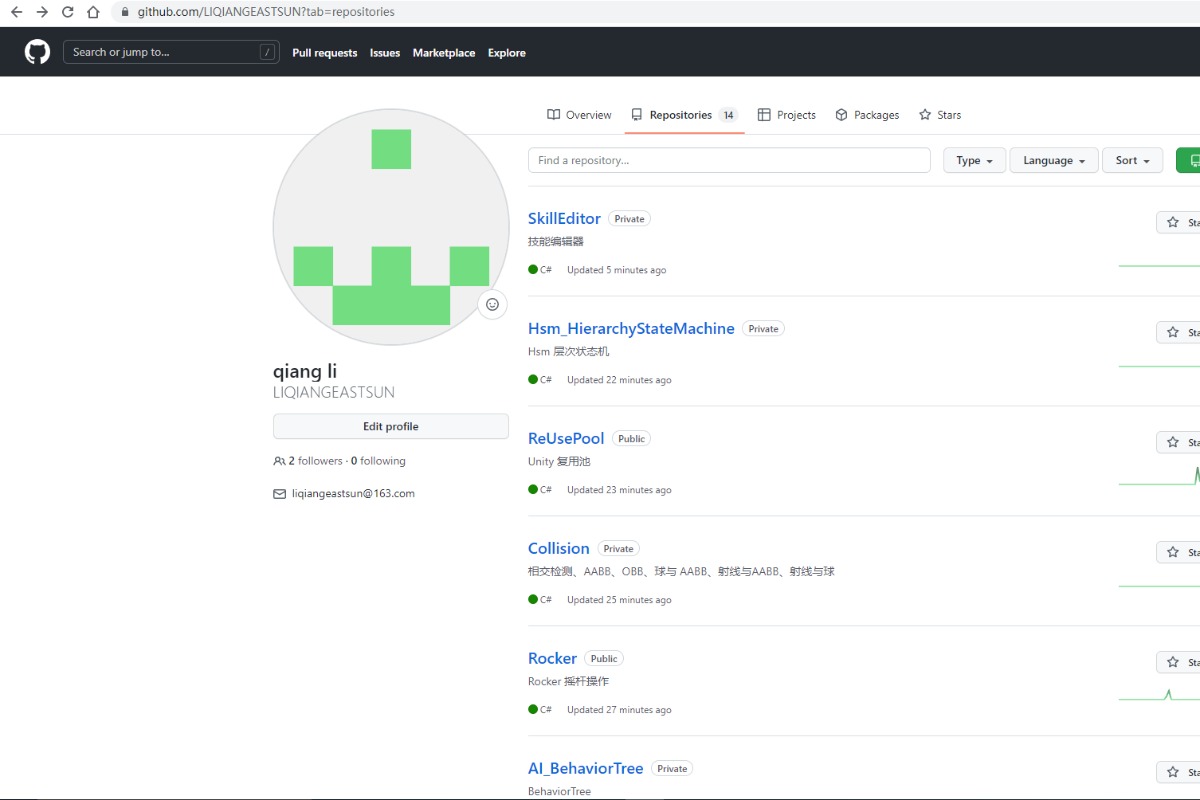Click the GitHub Octocat logo
This screenshot has width=1200, height=800.
pos(37,52)
